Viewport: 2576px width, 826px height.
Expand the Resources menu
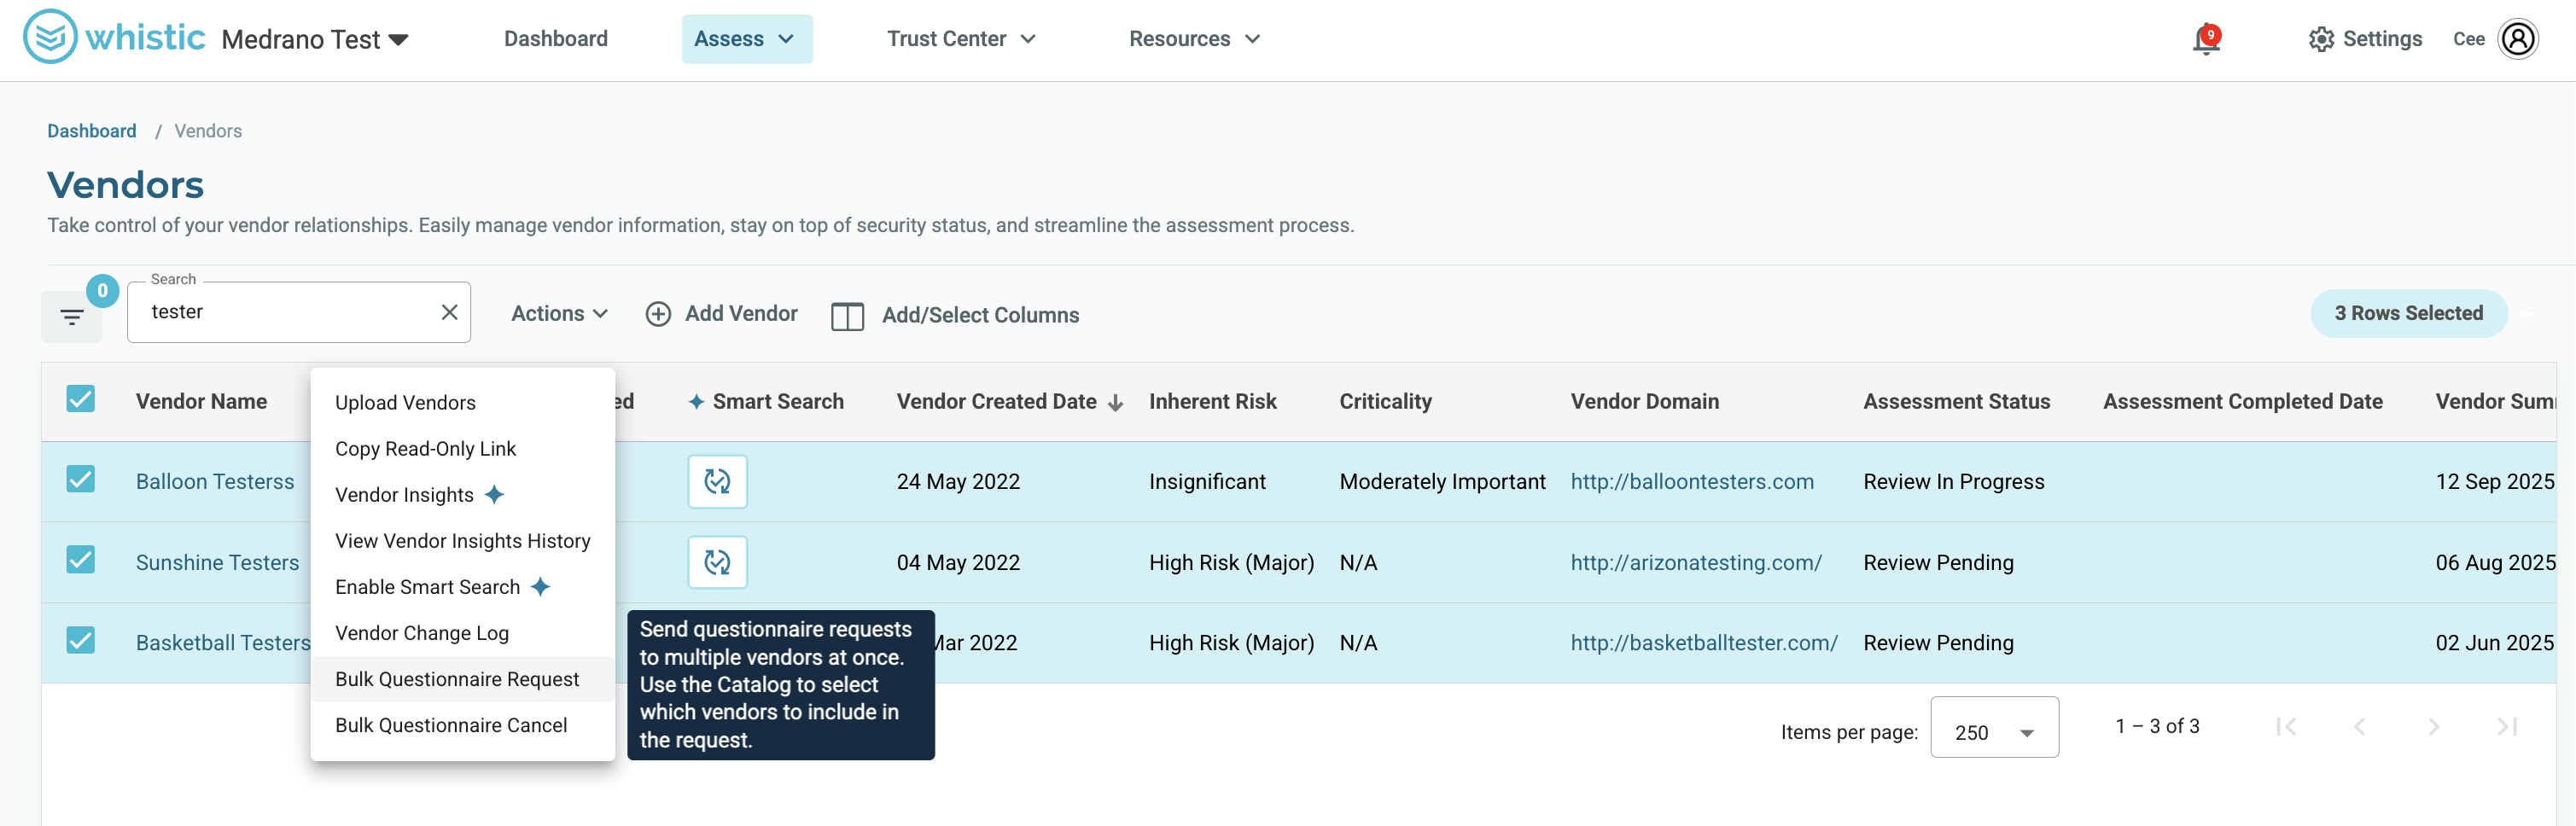(1194, 39)
